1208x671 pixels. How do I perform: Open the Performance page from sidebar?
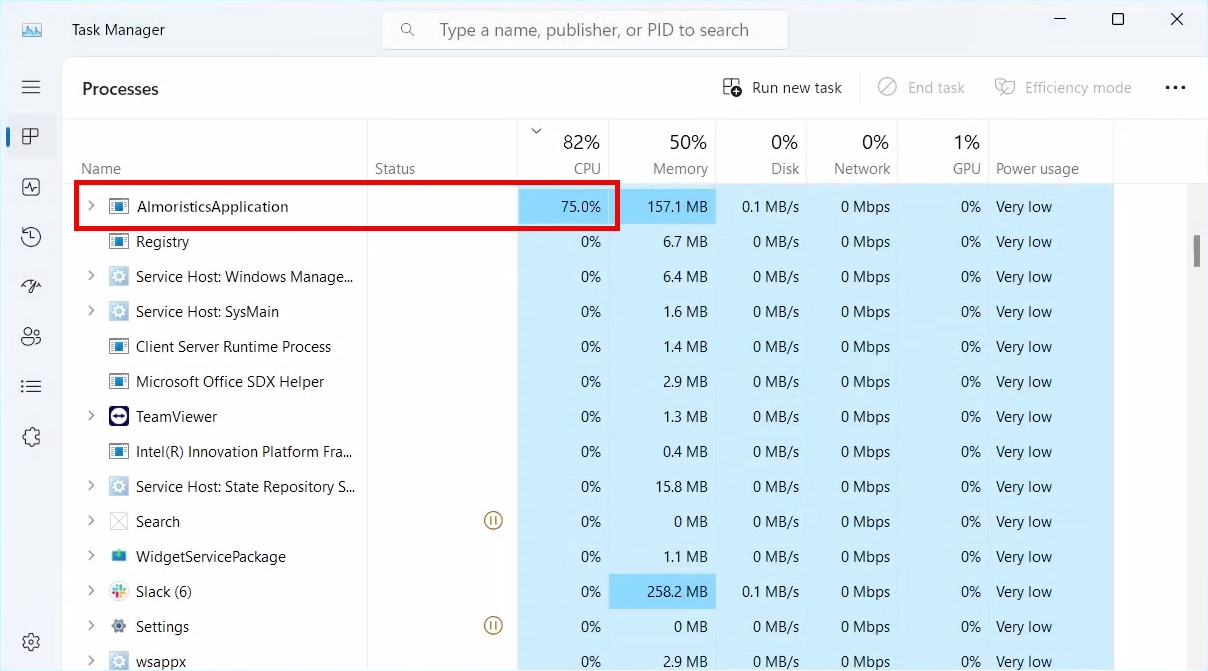click(x=31, y=186)
